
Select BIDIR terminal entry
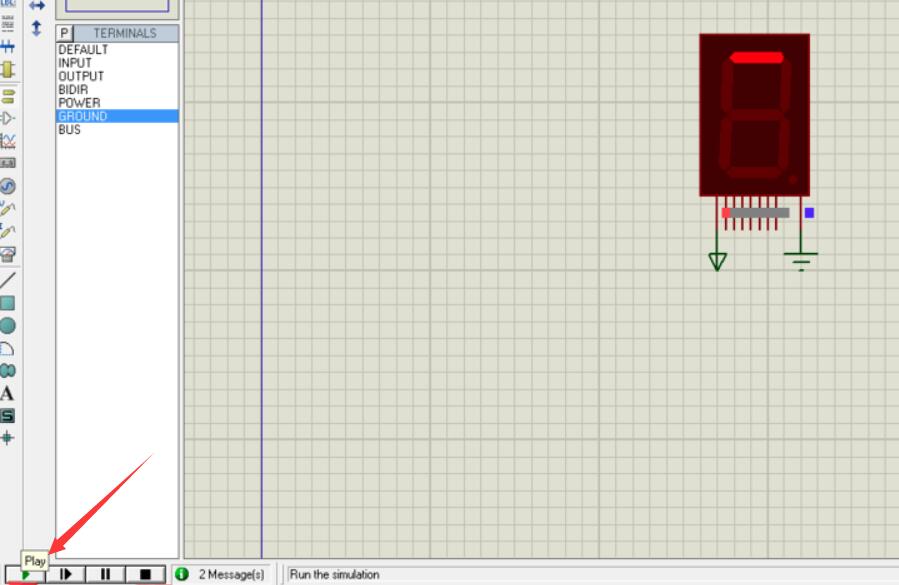click(73, 90)
